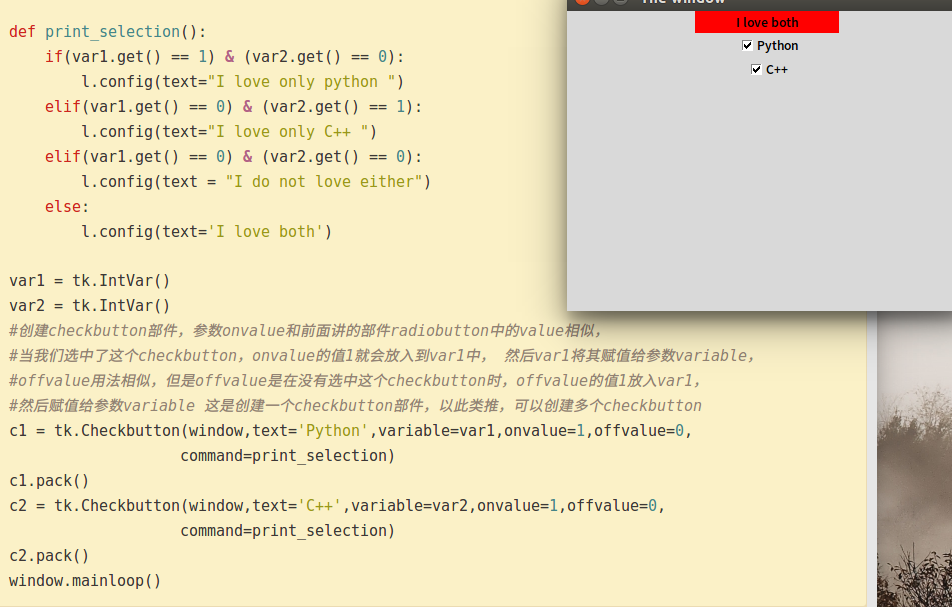Click the comment line starting '#offvalue用法相似'

coord(355,381)
